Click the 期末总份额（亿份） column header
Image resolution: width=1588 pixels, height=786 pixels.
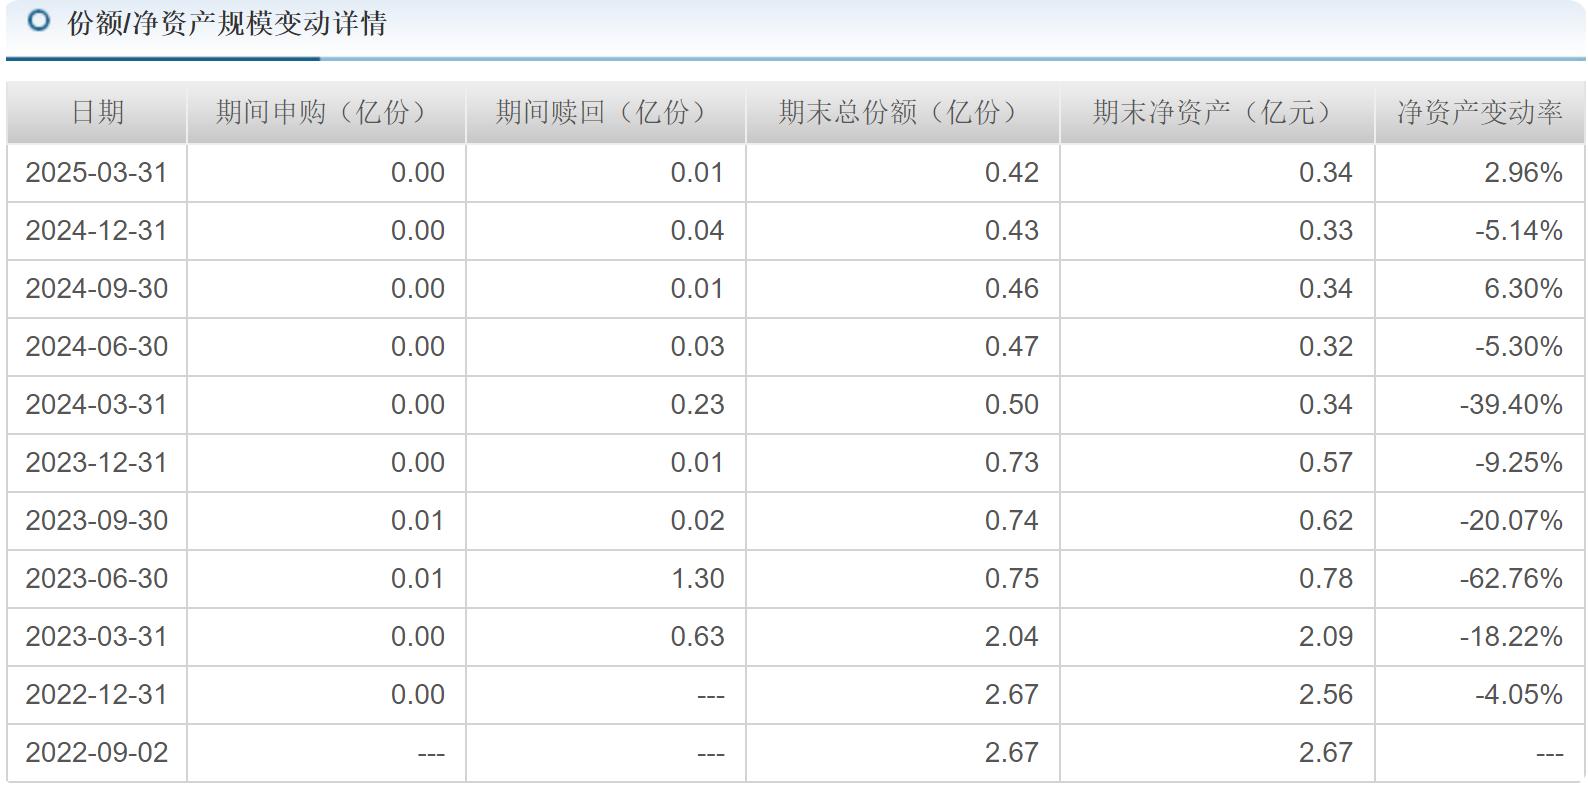click(903, 112)
